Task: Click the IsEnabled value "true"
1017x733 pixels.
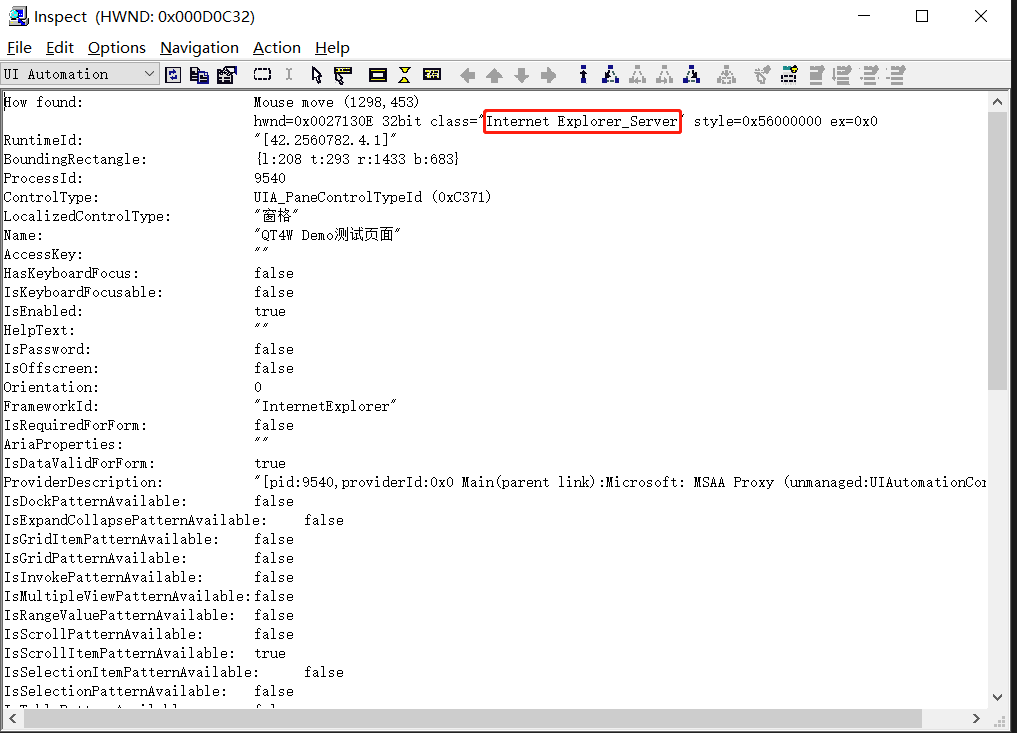Action: tap(270, 311)
